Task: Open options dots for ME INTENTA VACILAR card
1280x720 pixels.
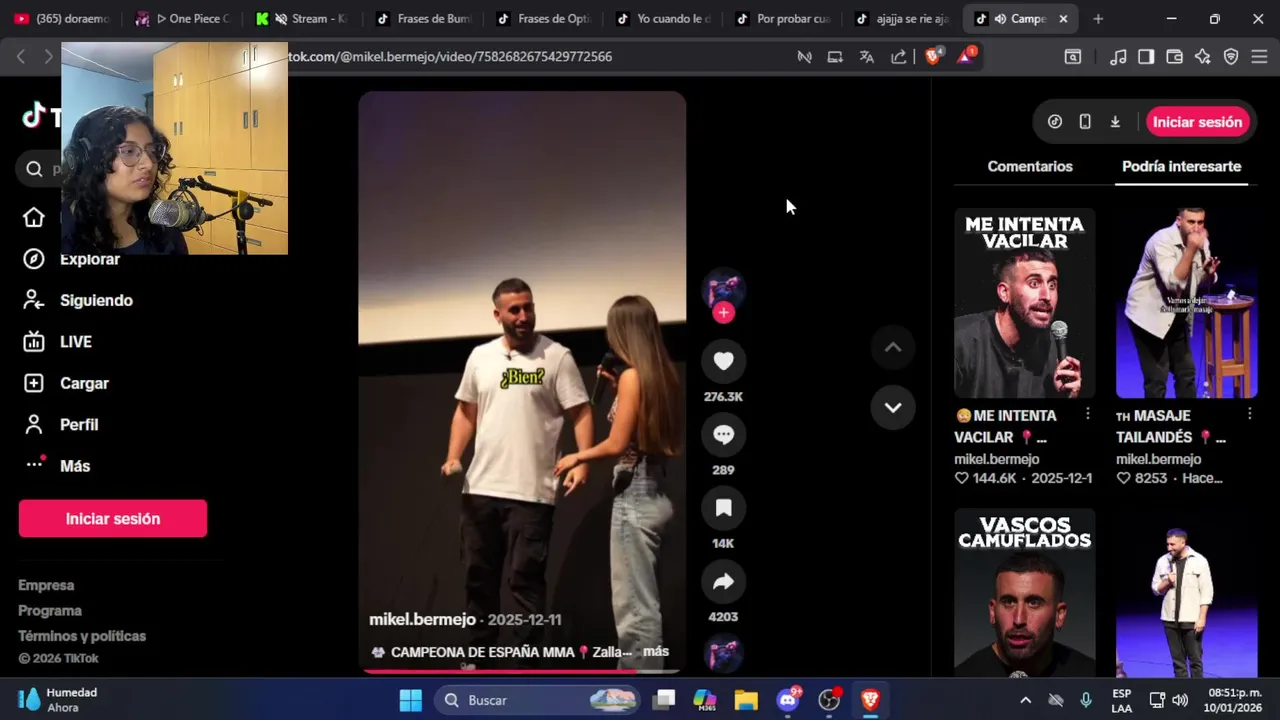Action: coord(1088,413)
